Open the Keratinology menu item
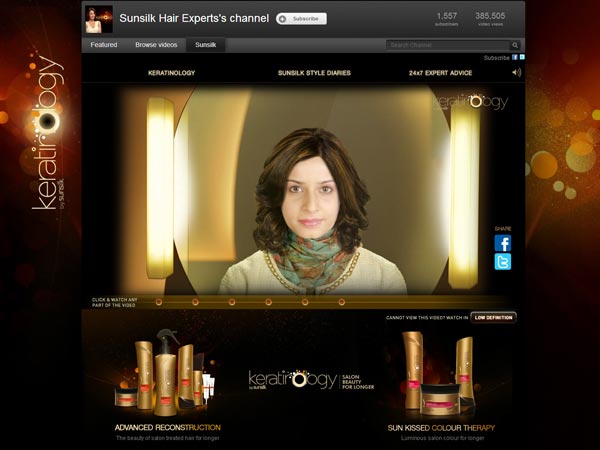 (x=171, y=73)
